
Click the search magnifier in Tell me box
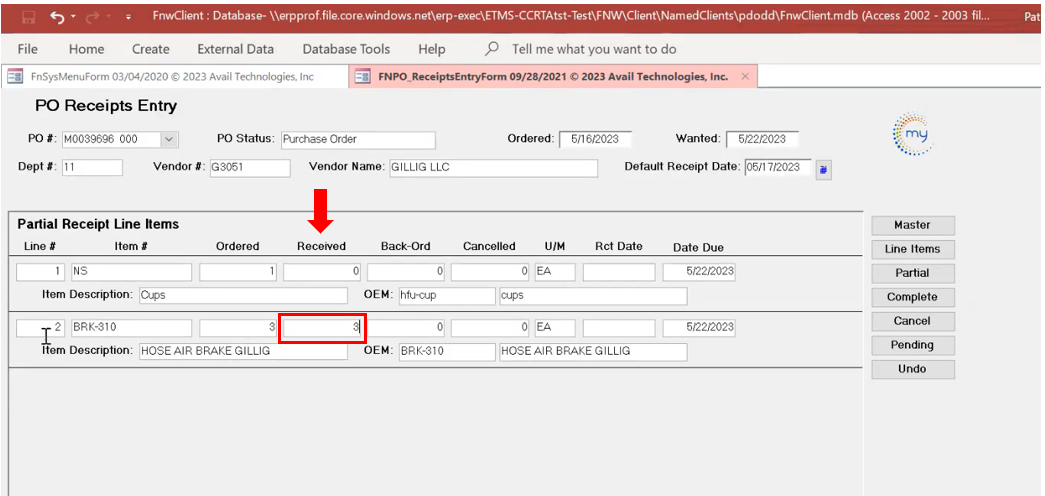tap(492, 49)
